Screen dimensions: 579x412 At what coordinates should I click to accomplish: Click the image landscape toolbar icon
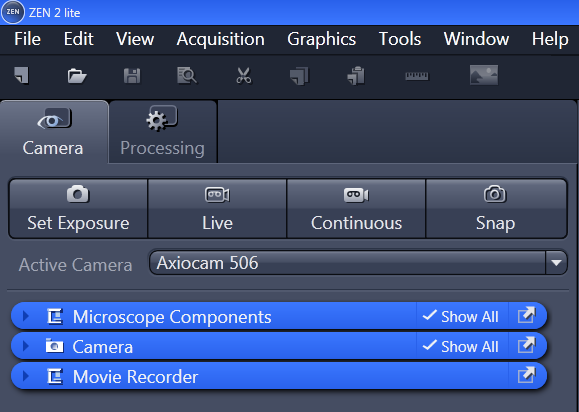(x=484, y=75)
